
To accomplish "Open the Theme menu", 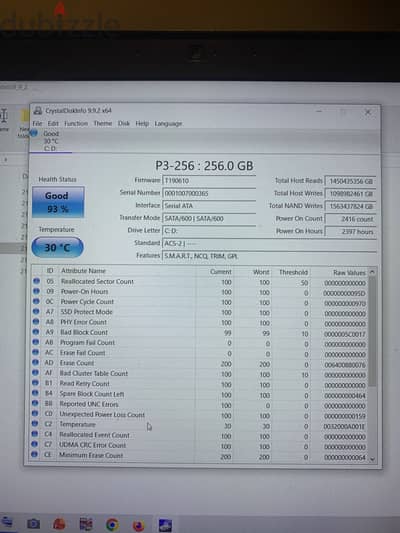I will coord(103,123).
